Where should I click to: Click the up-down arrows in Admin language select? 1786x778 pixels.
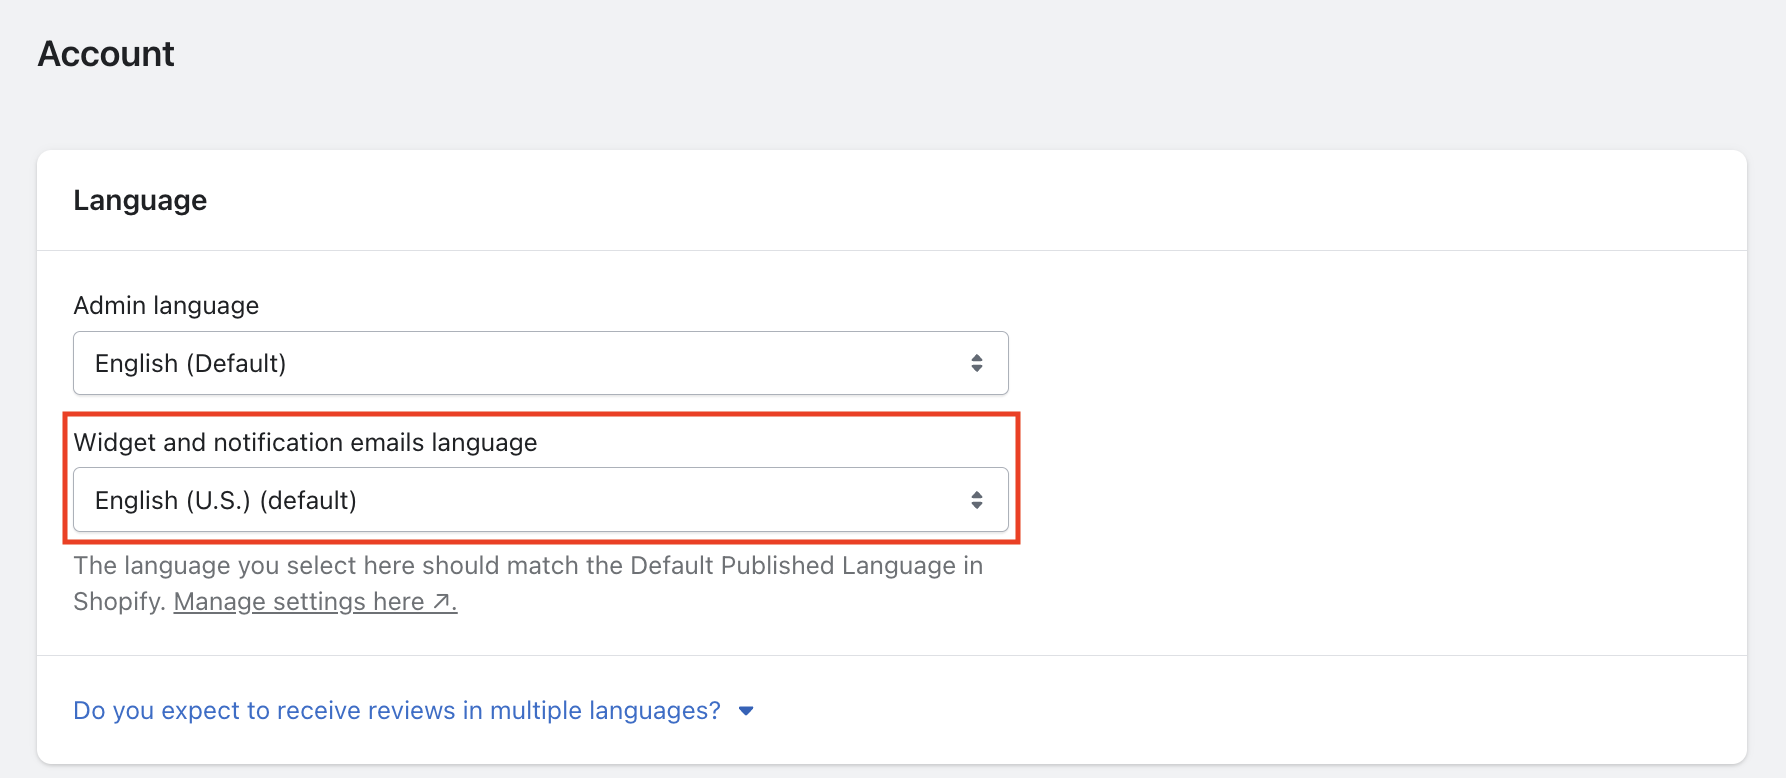(976, 363)
